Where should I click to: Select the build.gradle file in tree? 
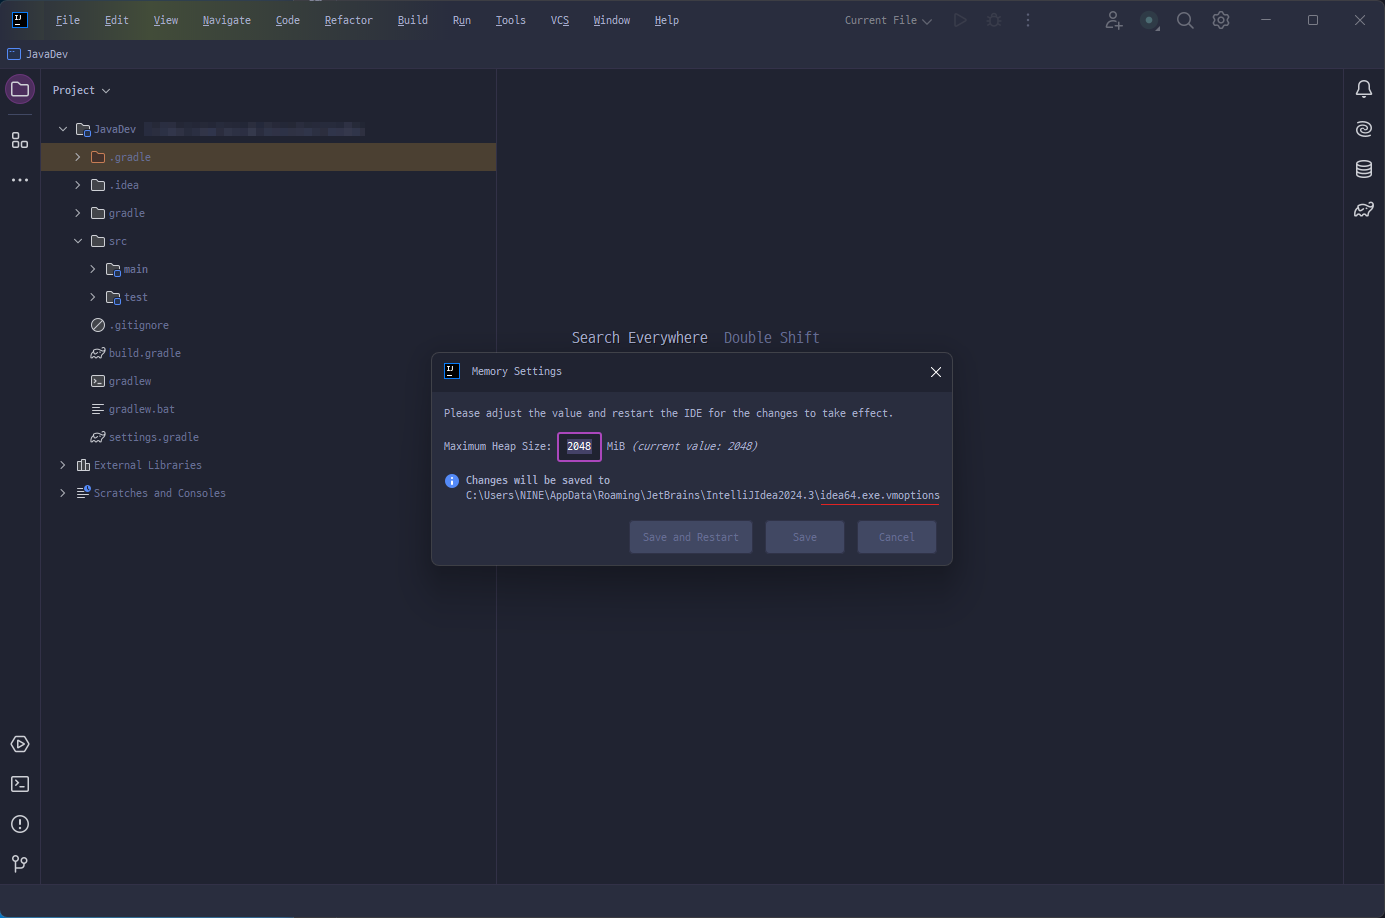(145, 353)
